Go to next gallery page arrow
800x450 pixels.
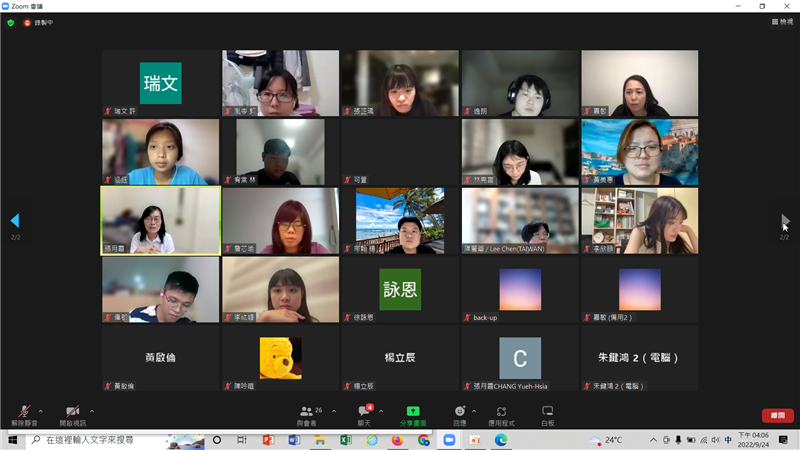[785, 220]
